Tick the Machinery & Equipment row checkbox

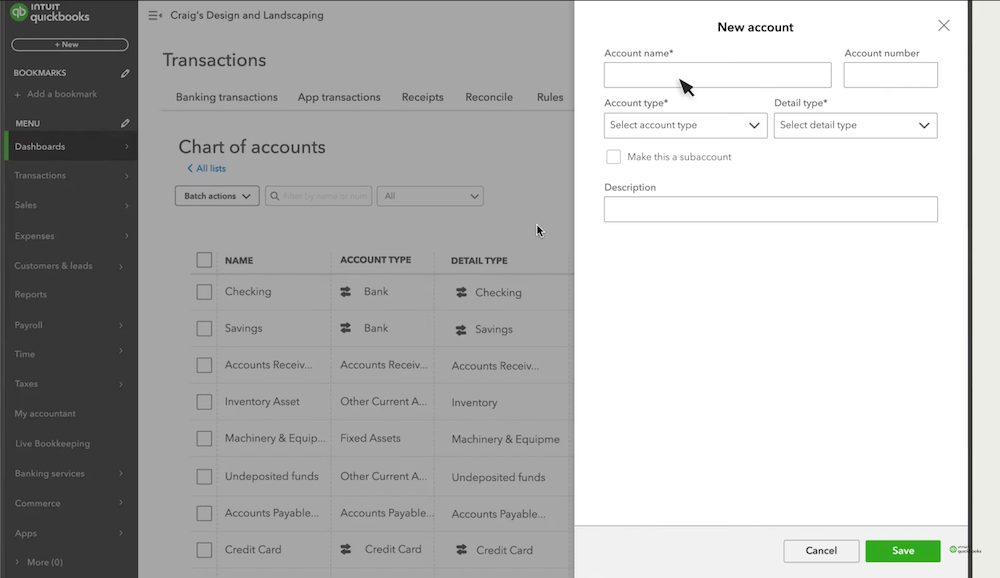coord(204,439)
